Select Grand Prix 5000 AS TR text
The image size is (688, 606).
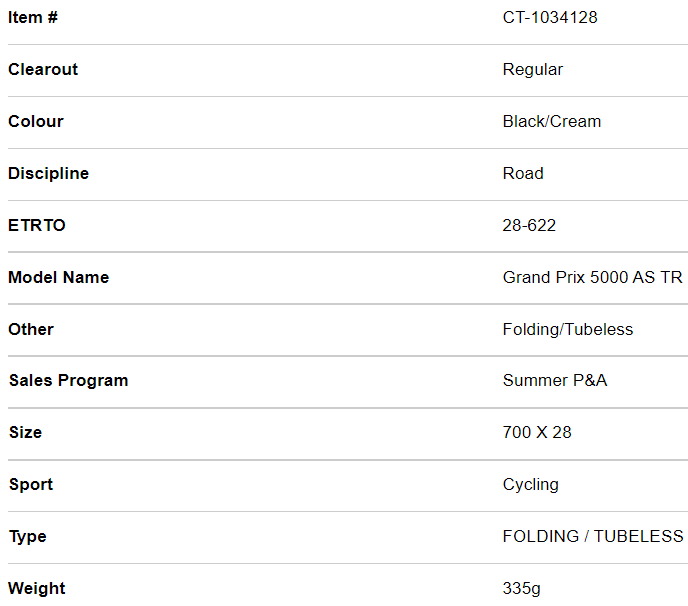point(593,277)
